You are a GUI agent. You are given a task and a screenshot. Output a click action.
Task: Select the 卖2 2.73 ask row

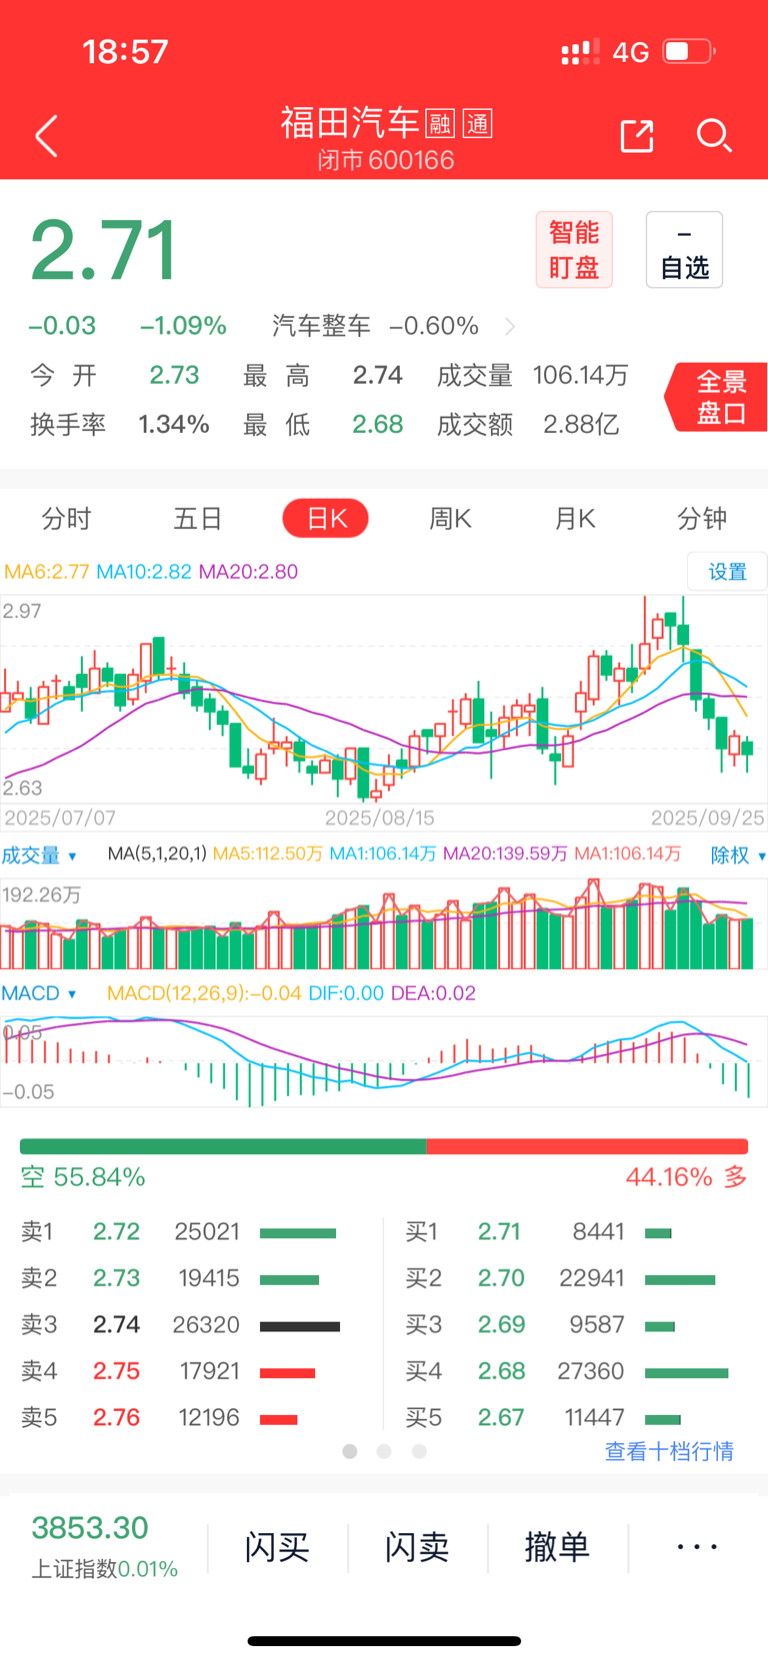click(x=181, y=1278)
